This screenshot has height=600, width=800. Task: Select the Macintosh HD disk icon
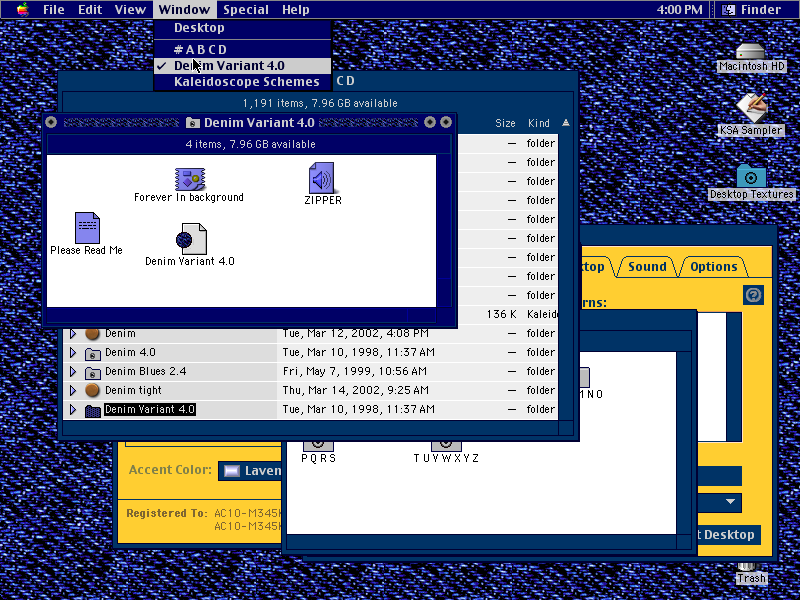tap(751, 52)
